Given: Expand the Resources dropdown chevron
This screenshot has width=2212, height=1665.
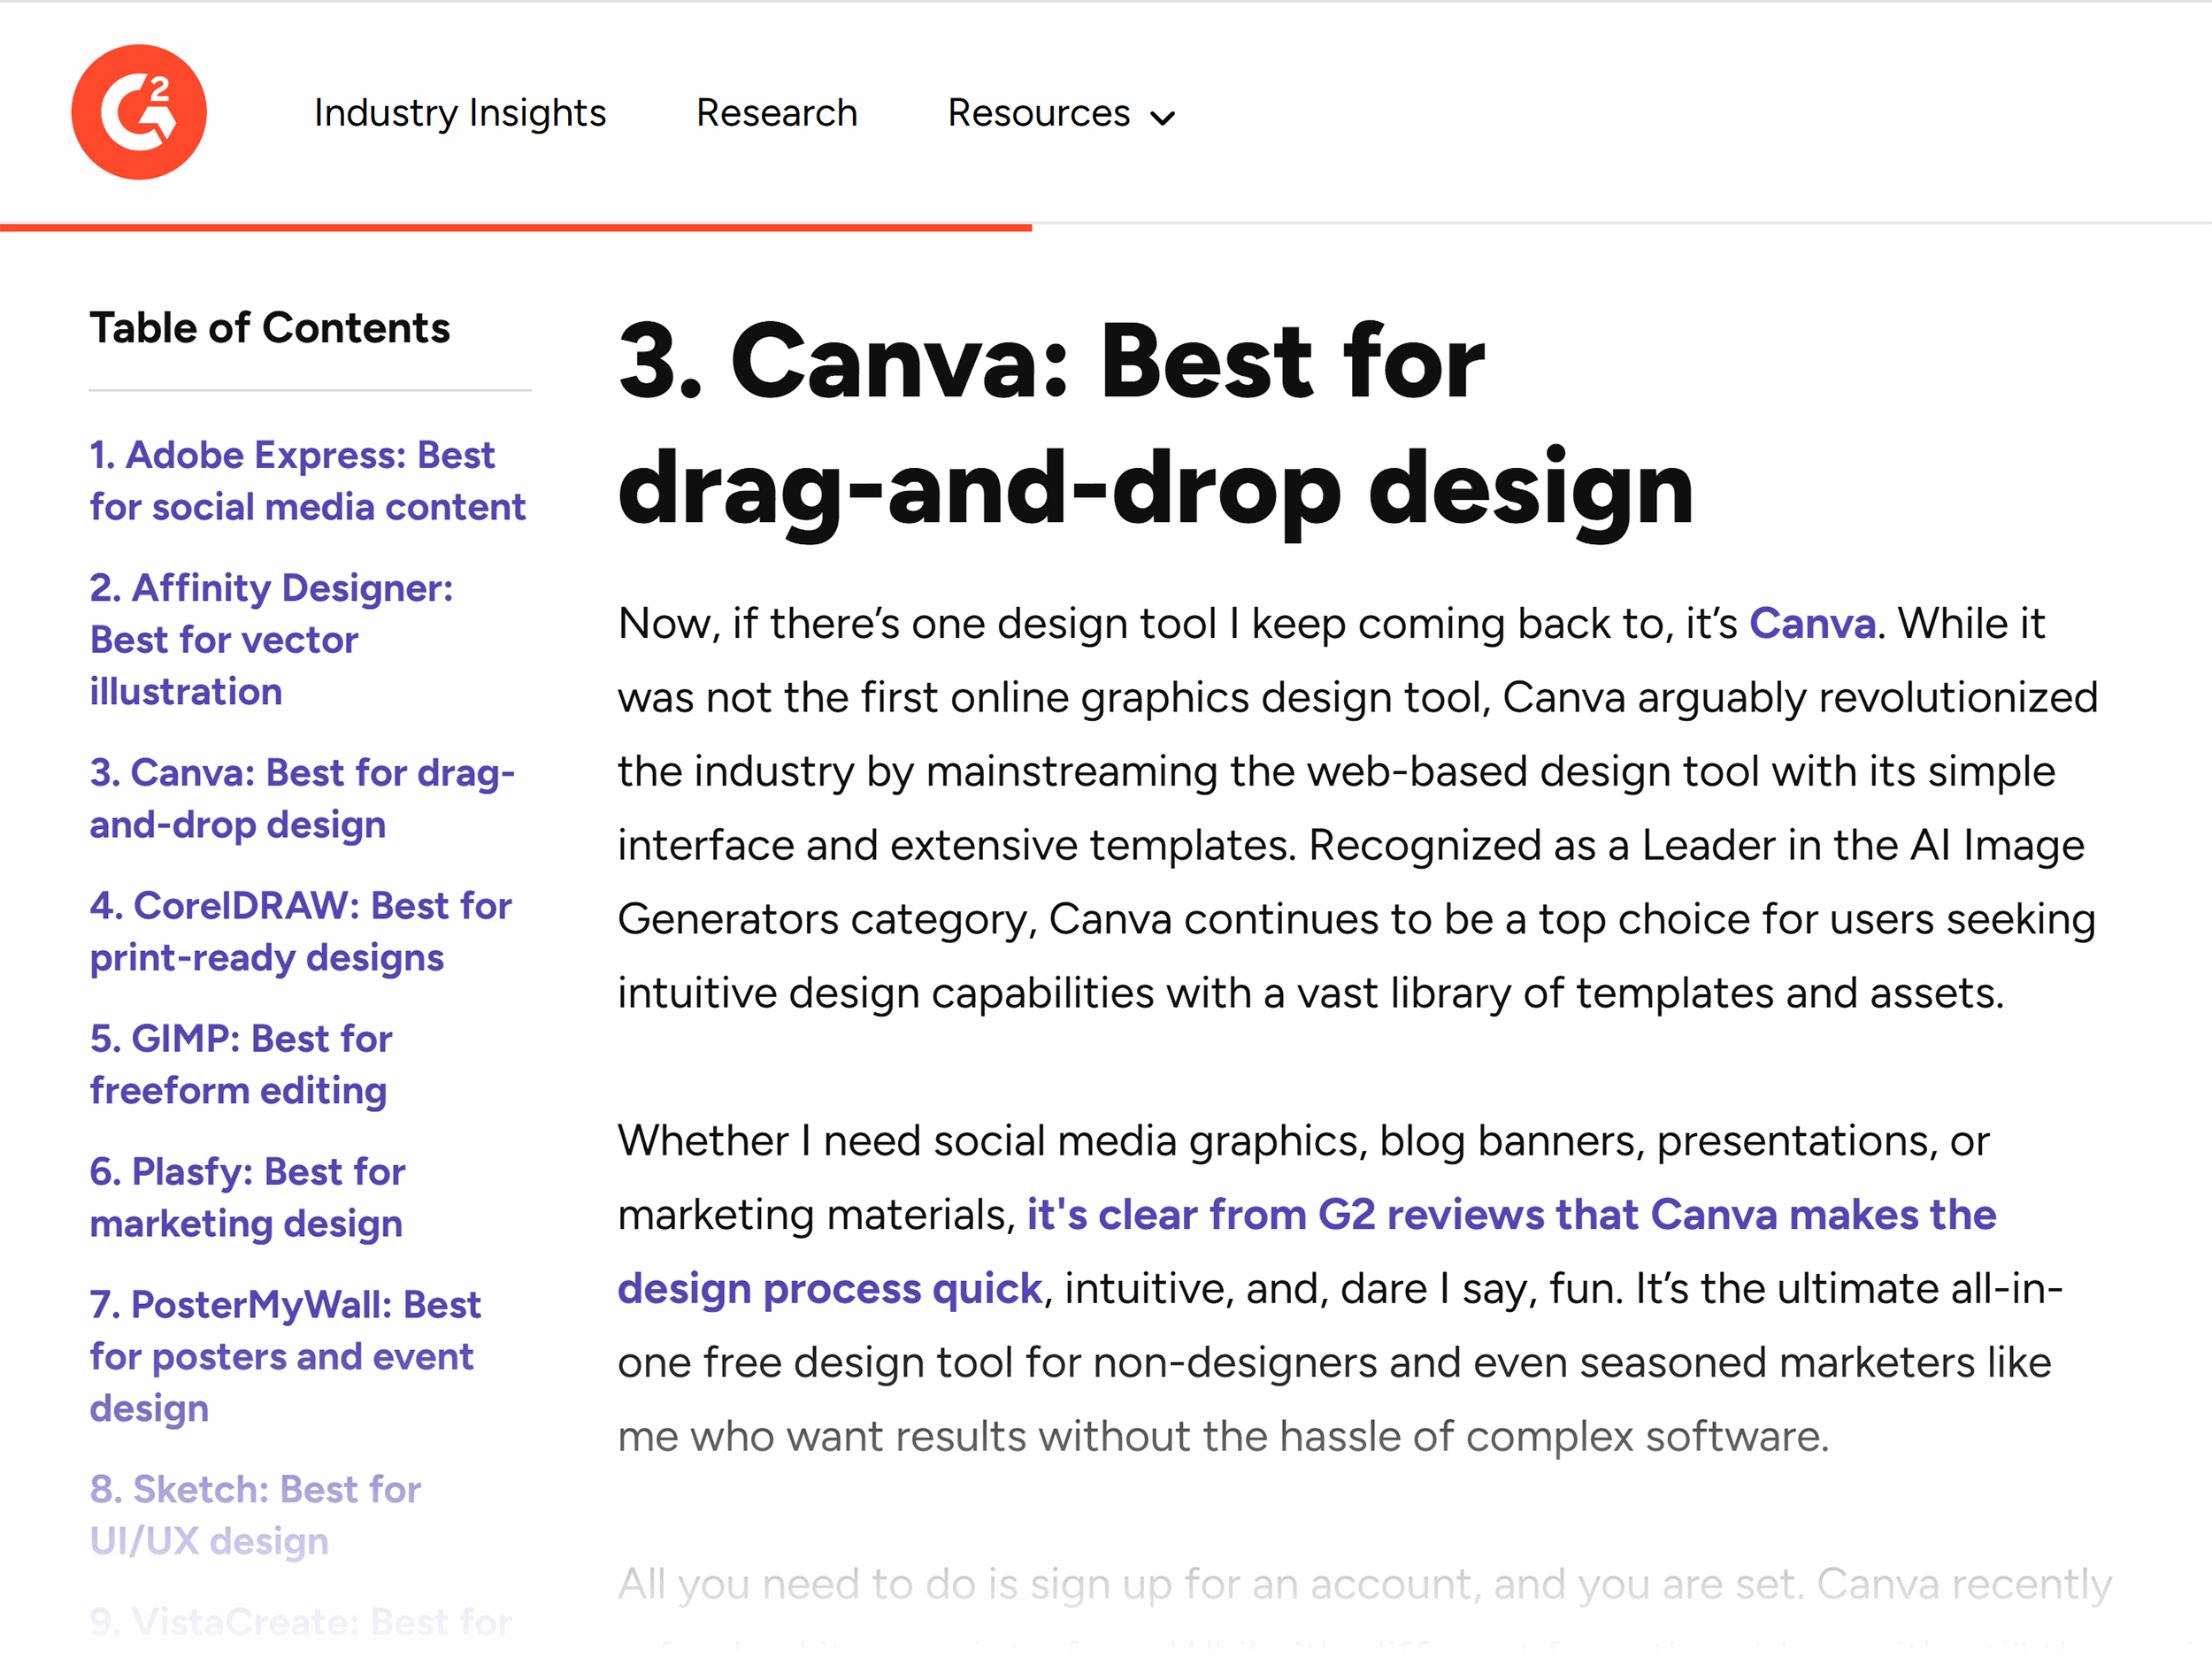Looking at the screenshot, I should 1162,118.
